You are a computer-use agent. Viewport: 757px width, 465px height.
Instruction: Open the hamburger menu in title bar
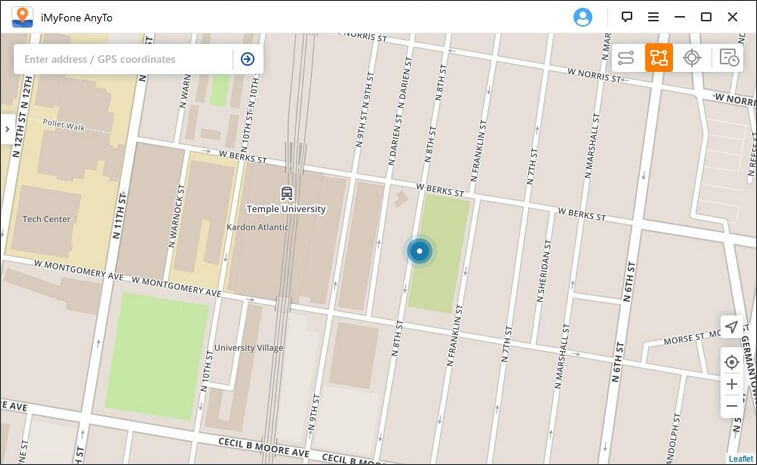tap(653, 17)
